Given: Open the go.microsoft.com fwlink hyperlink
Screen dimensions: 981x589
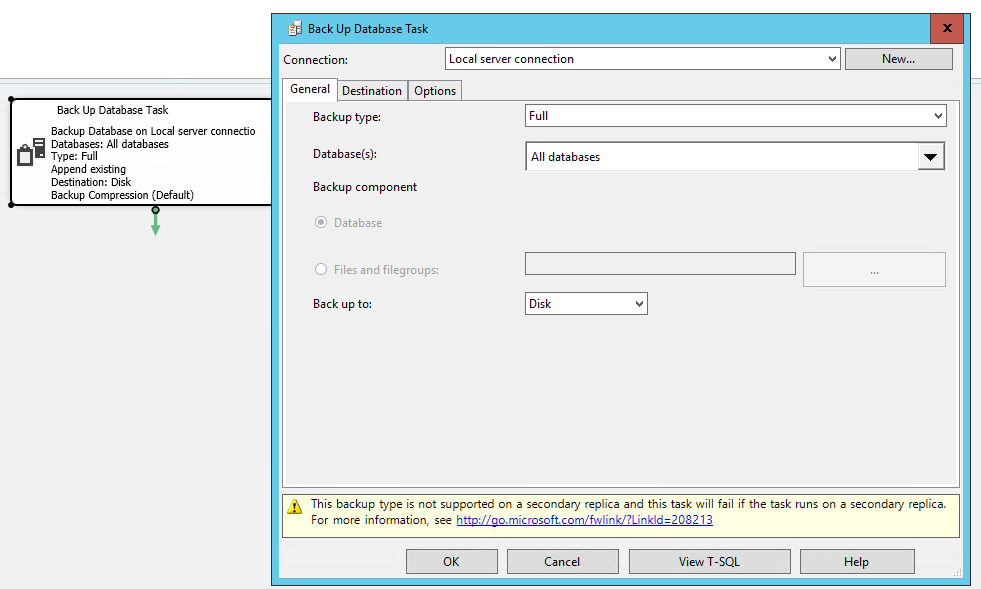Looking at the screenshot, I should (584, 520).
